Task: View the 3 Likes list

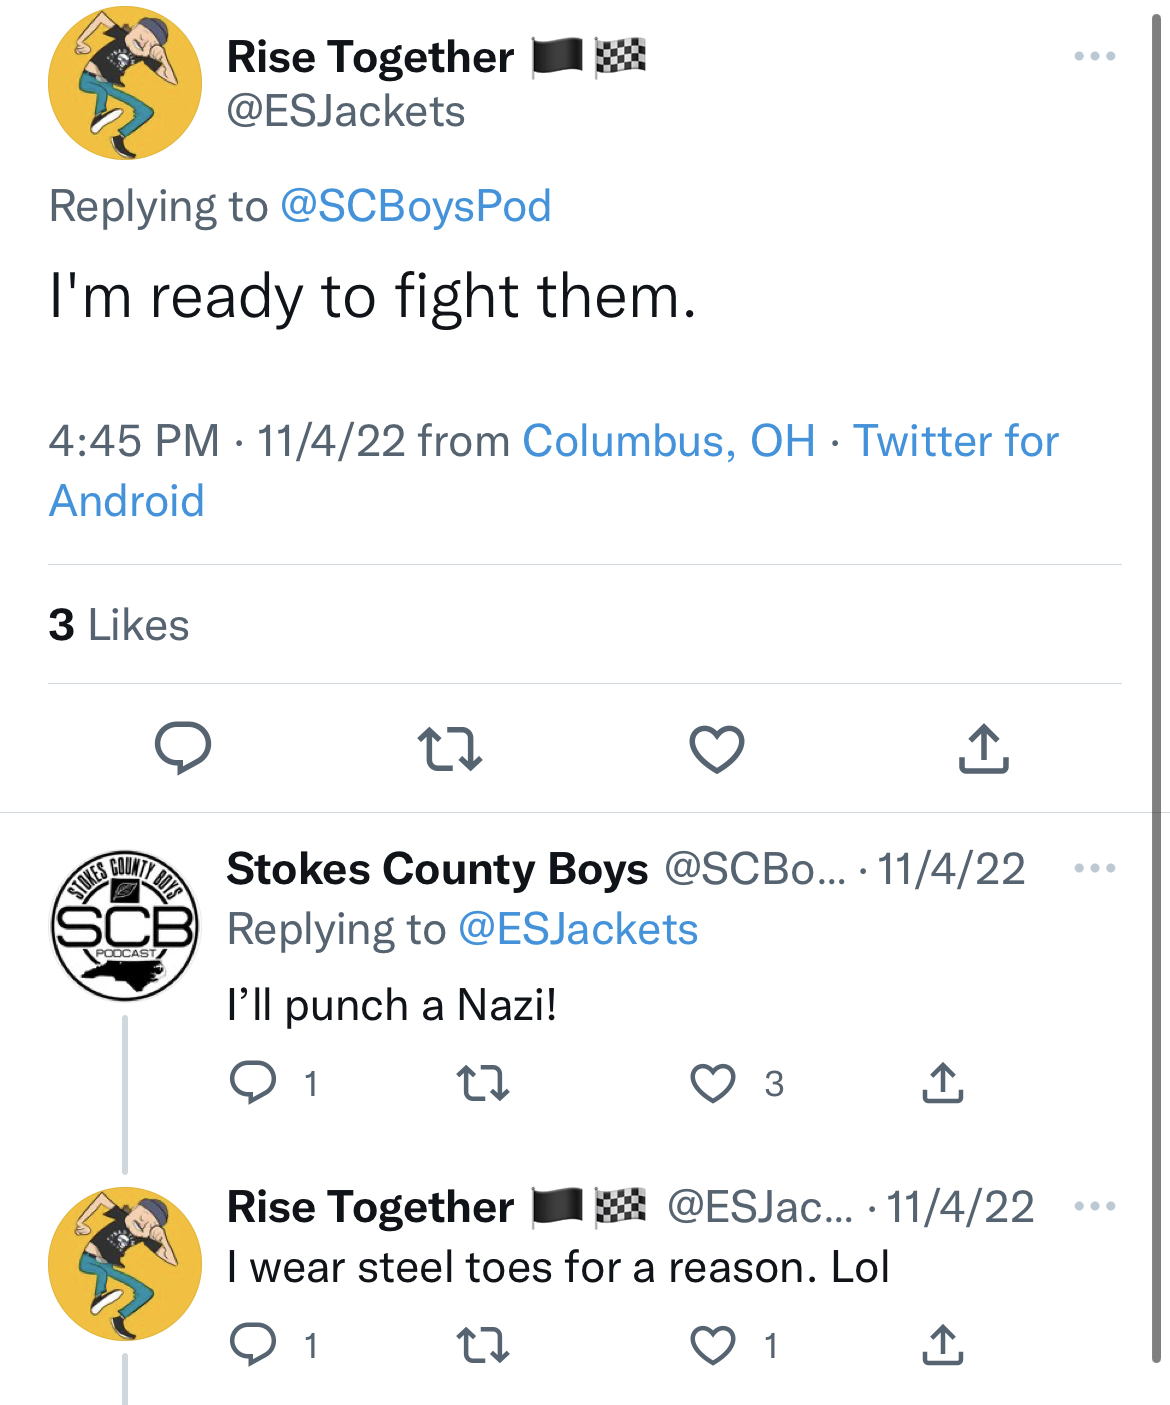Action: pyautogui.click(x=119, y=625)
